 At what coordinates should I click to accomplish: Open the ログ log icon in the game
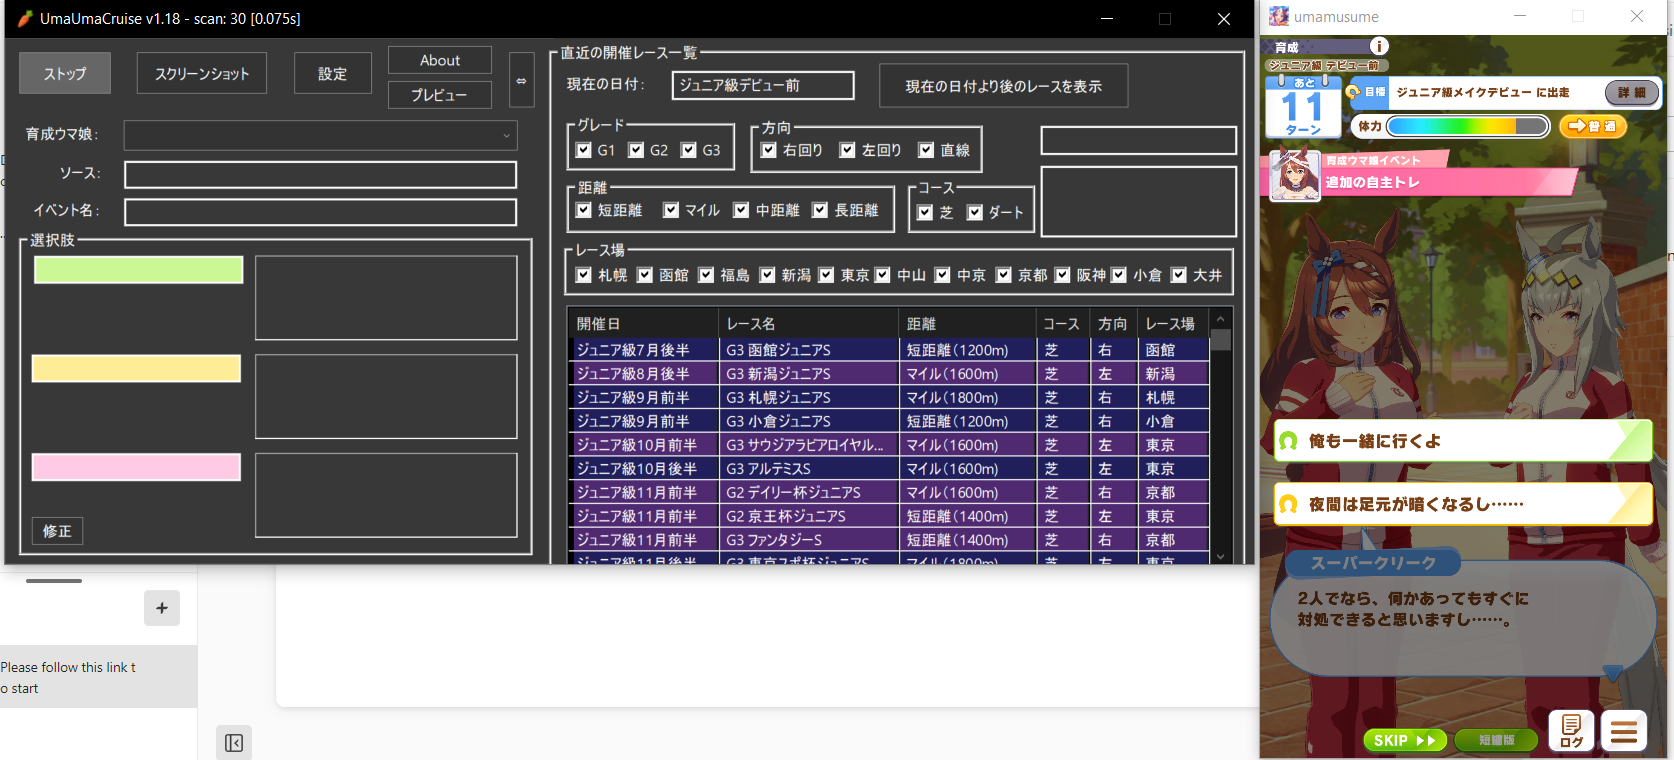(1571, 731)
